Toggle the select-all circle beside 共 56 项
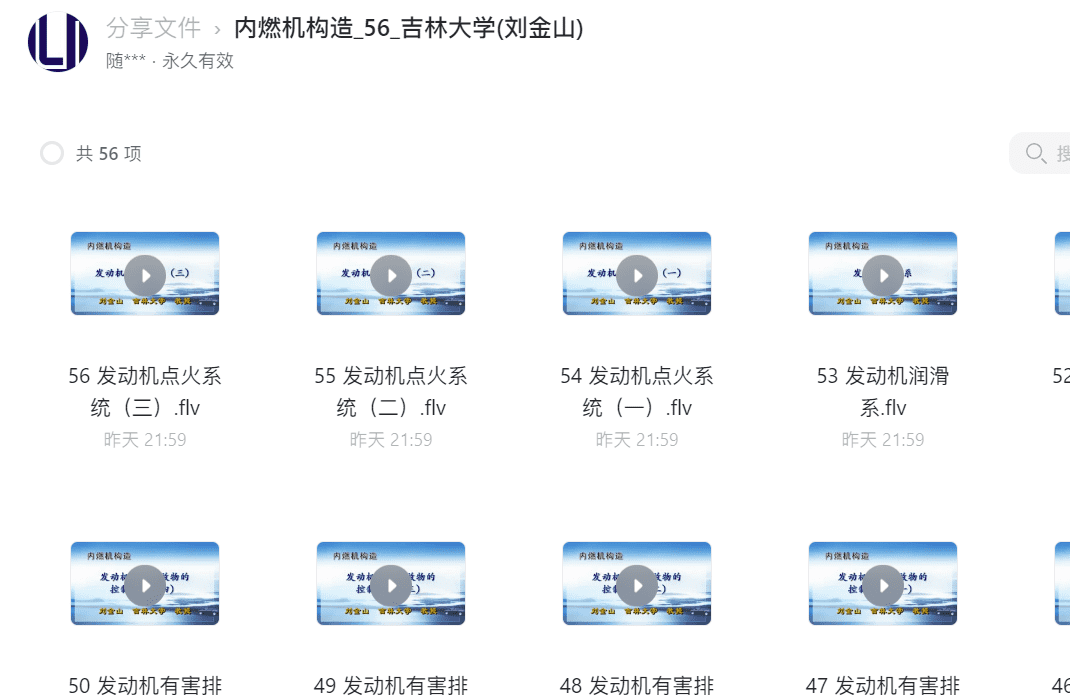This screenshot has width=1070, height=700. pyautogui.click(x=52, y=154)
